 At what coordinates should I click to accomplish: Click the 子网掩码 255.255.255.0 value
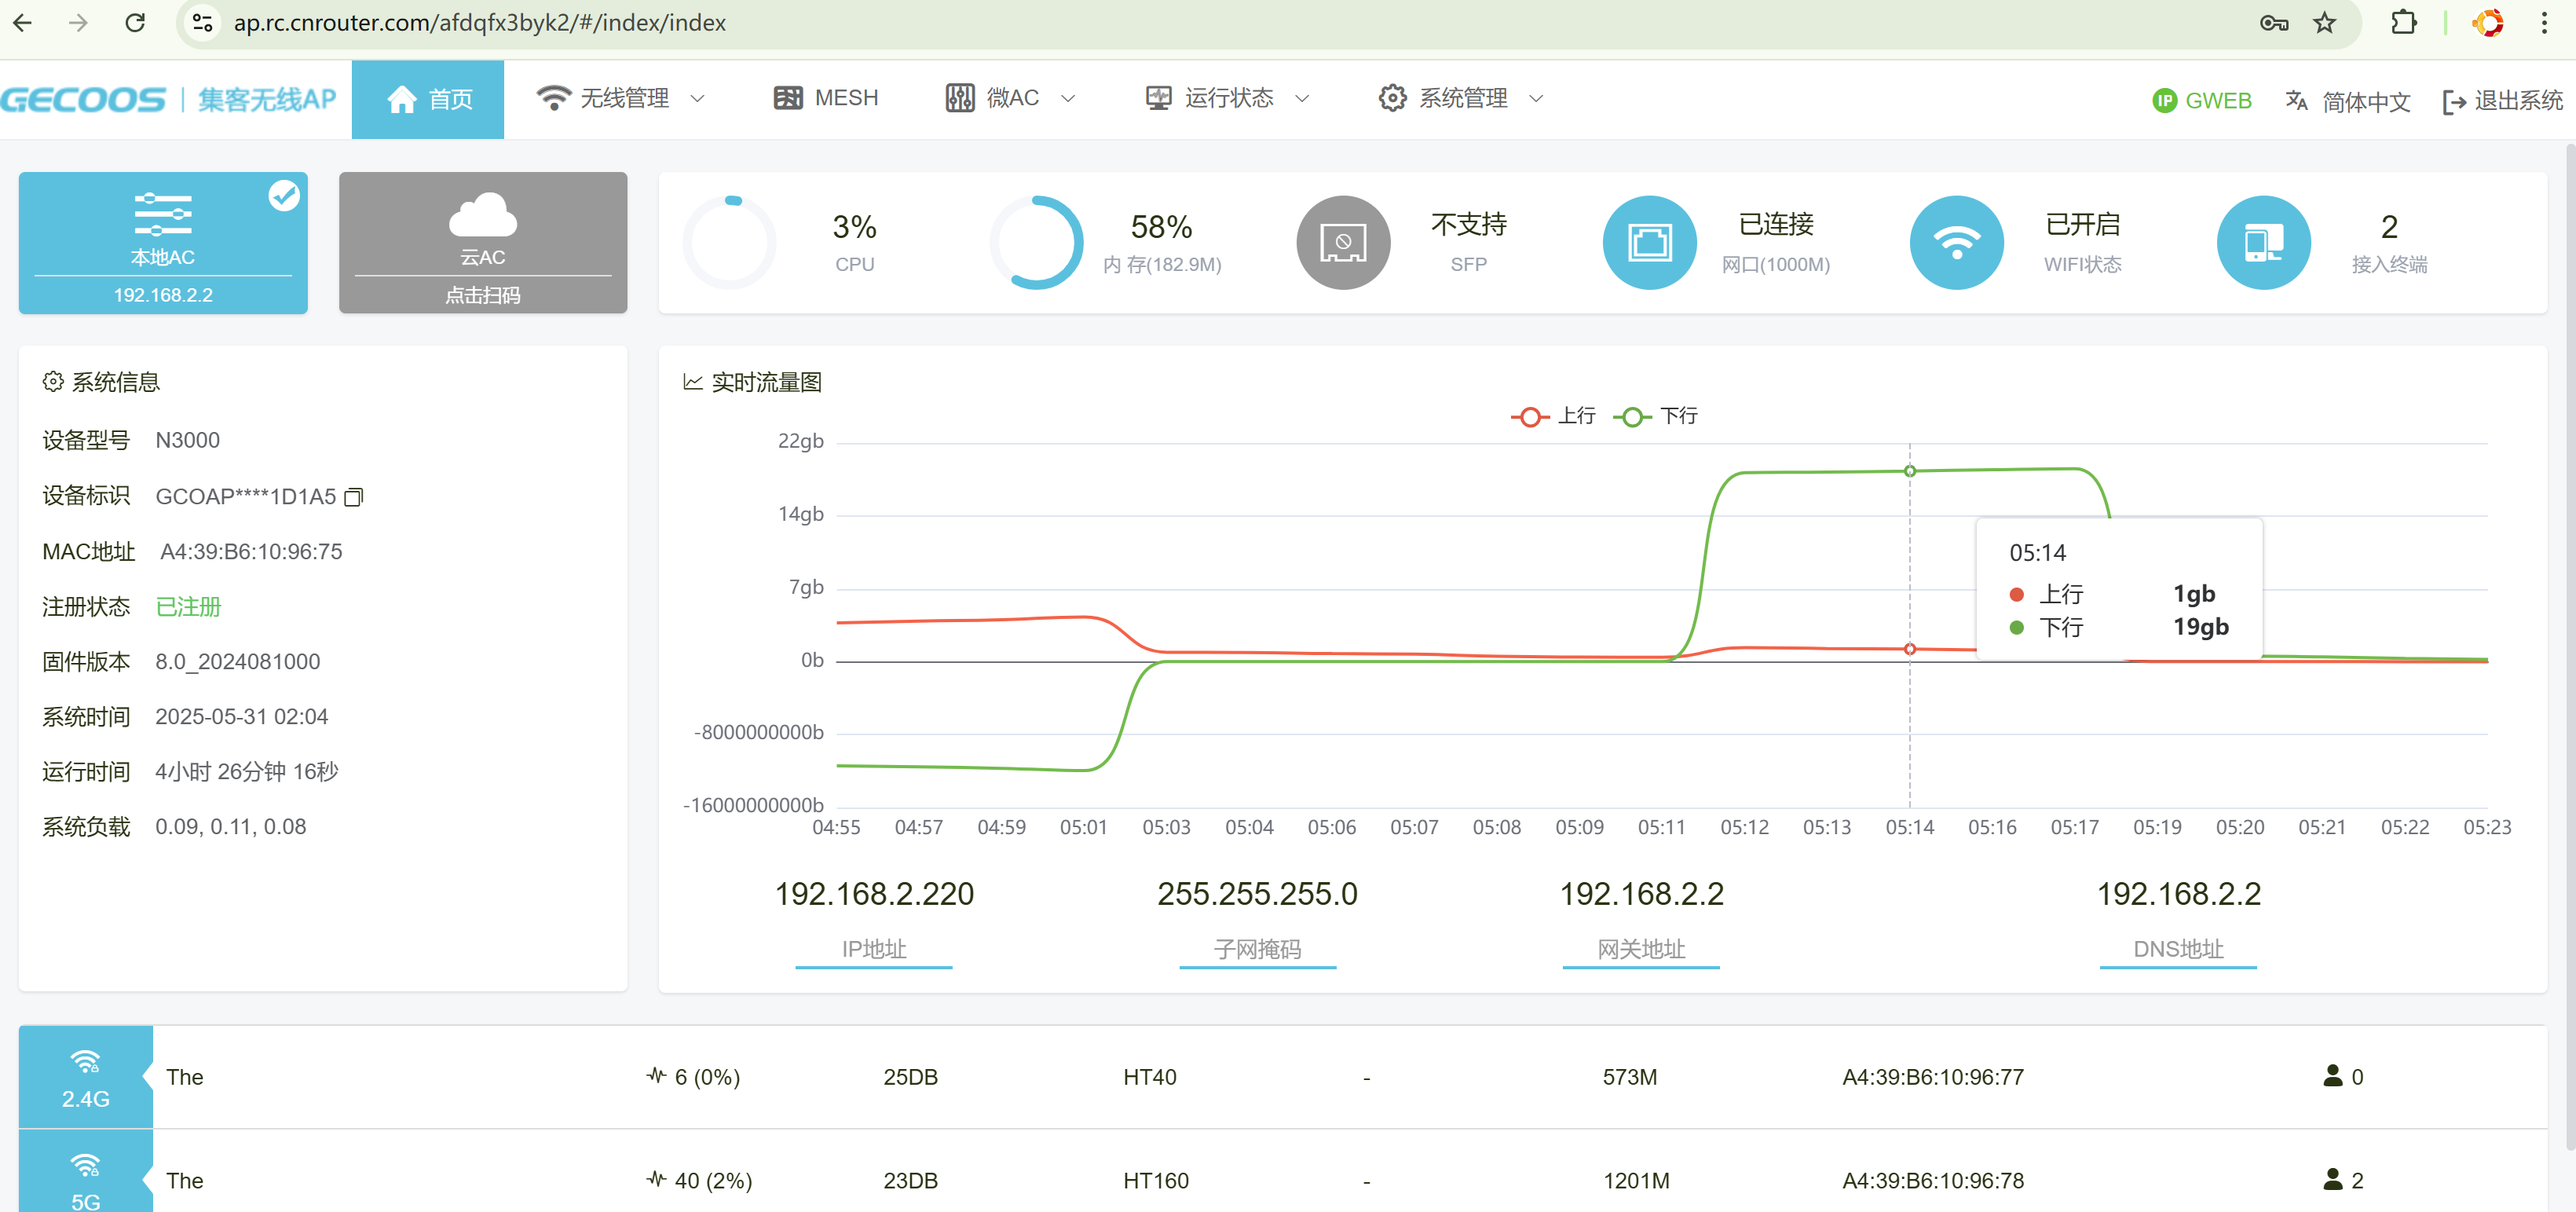tap(1257, 893)
